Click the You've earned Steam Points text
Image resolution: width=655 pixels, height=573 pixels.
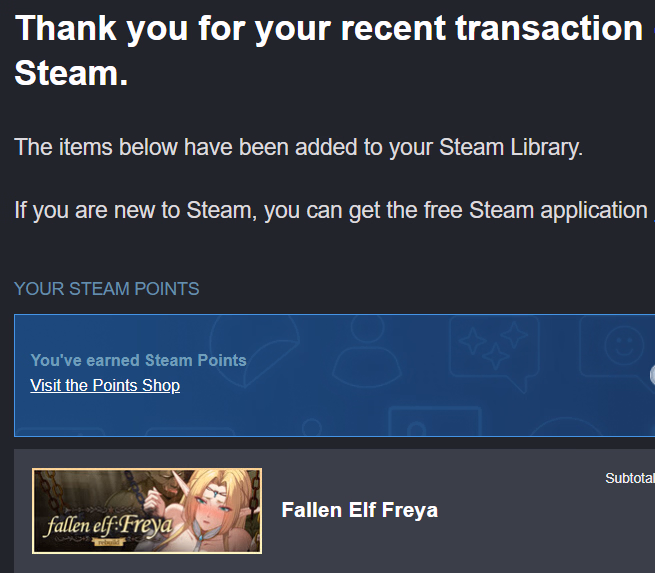pyautogui.click(x=138, y=360)
